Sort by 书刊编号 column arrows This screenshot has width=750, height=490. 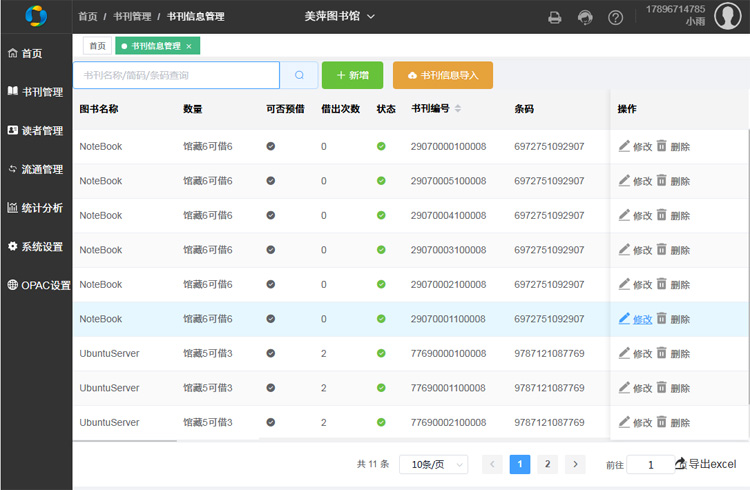point(458,109)
